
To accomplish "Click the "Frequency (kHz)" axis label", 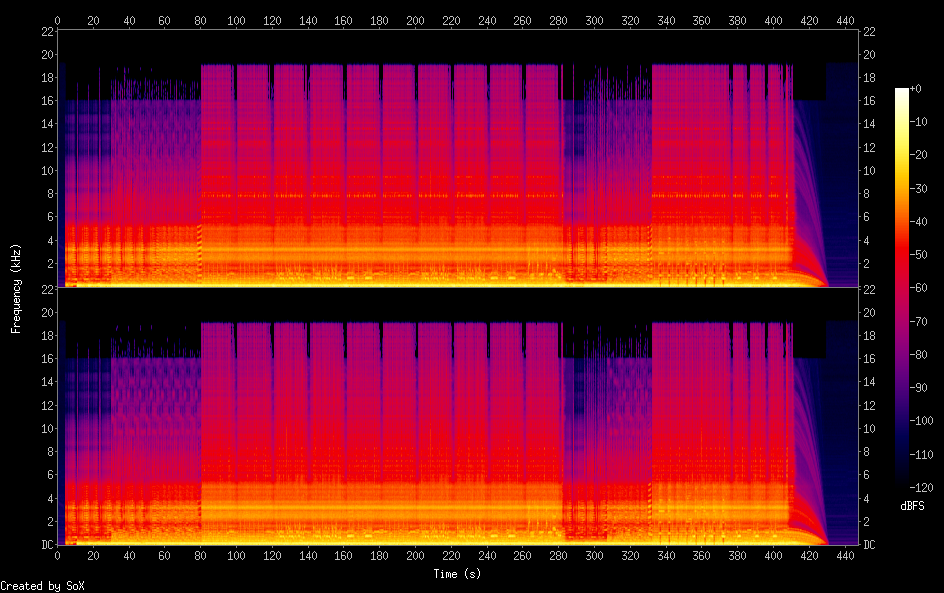I will [x=16, y=288].
